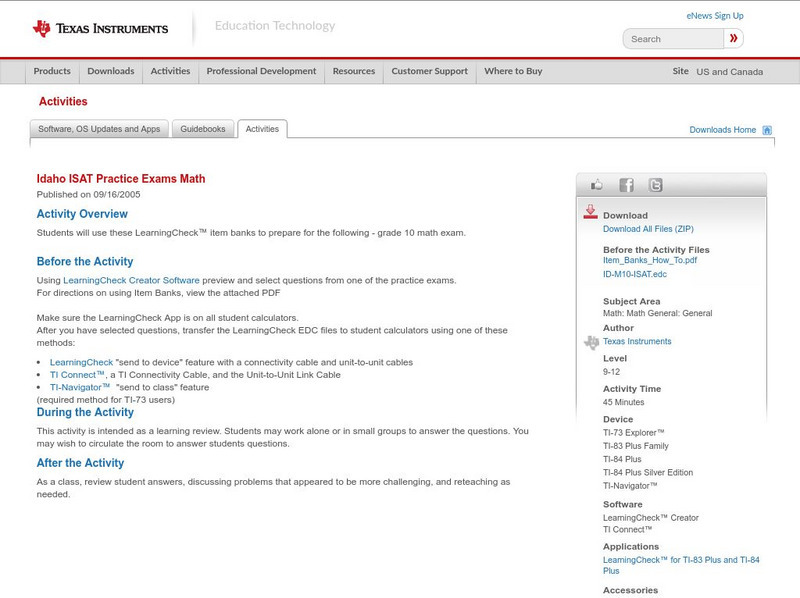Switch to the Guidebooks tab
Image resolution: width=800 pixels, height=598 pixels.
204,129
